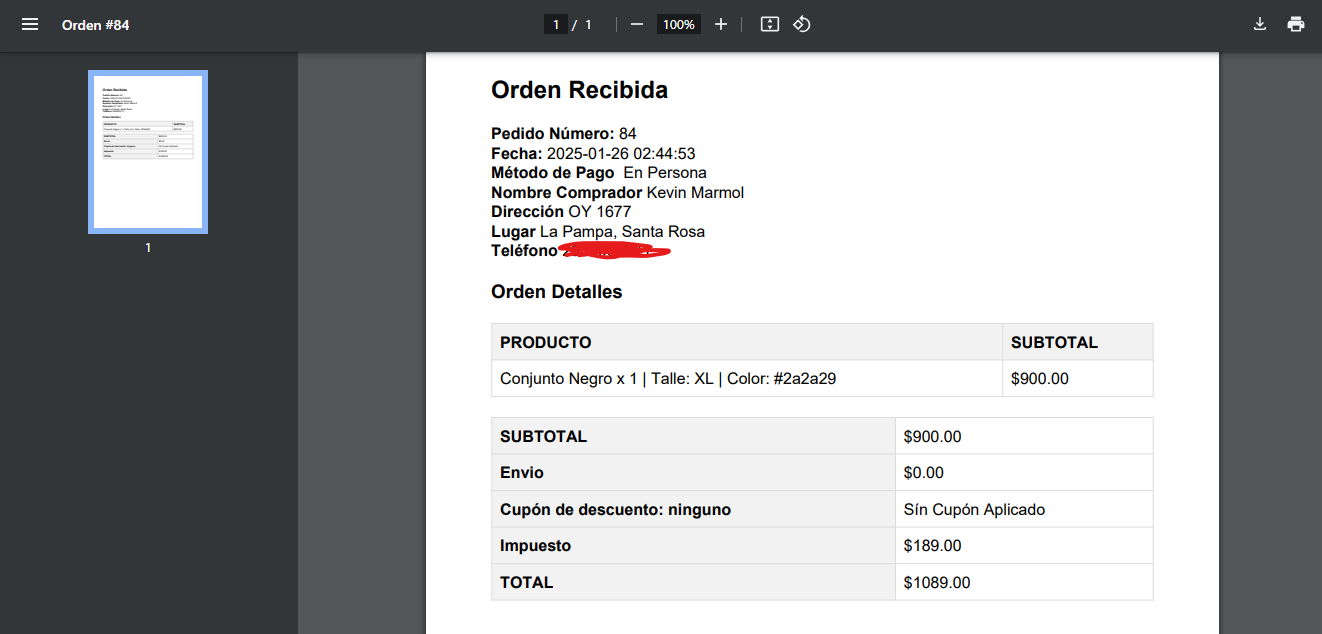The image size is (1322, 634).
Task: Click the buyer name Kevin Marmol
Action: tap(695, 192)
